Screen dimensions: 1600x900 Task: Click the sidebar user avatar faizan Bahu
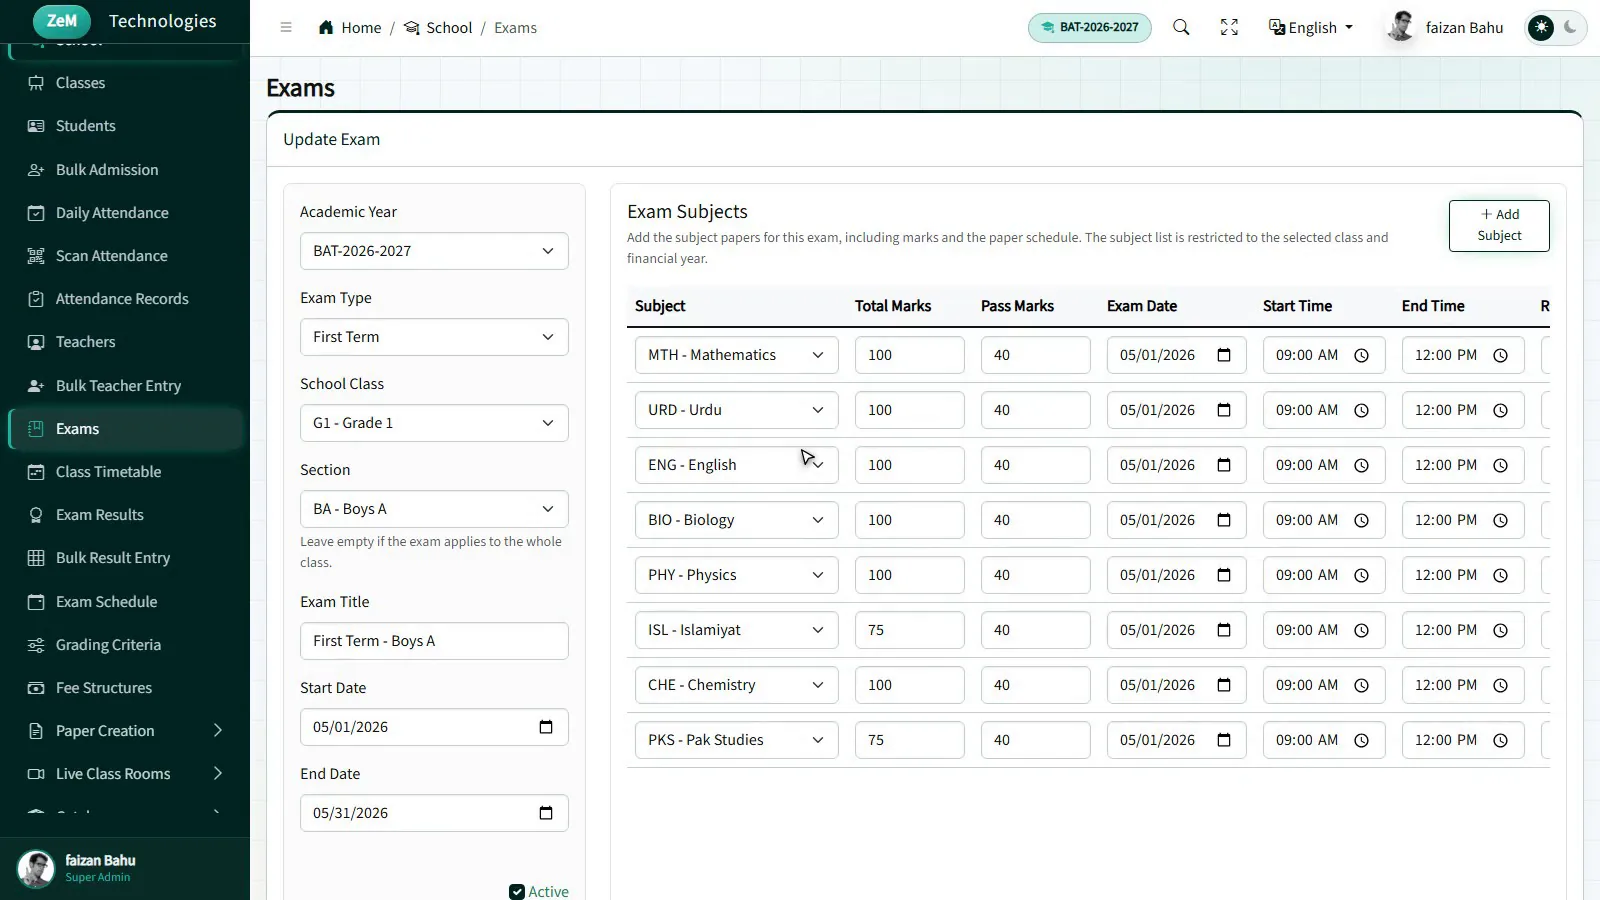(x=36, y=869)
